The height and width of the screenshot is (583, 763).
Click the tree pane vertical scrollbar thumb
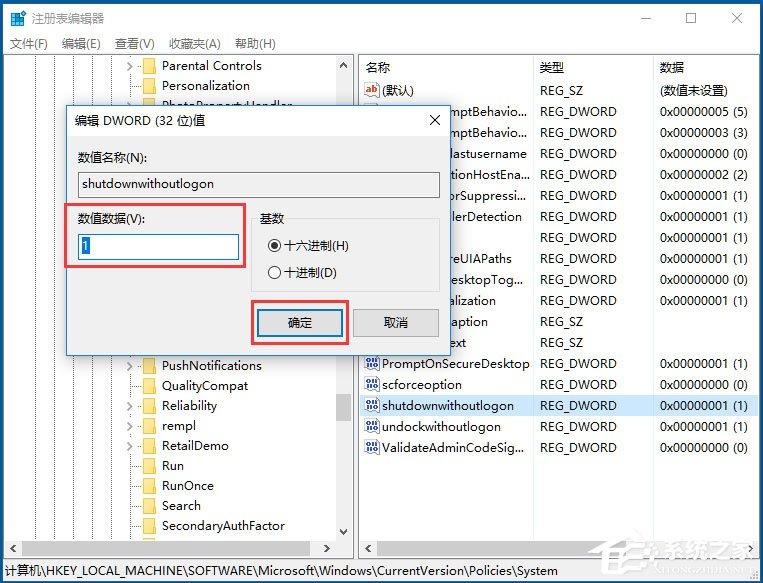click(344, 407)
